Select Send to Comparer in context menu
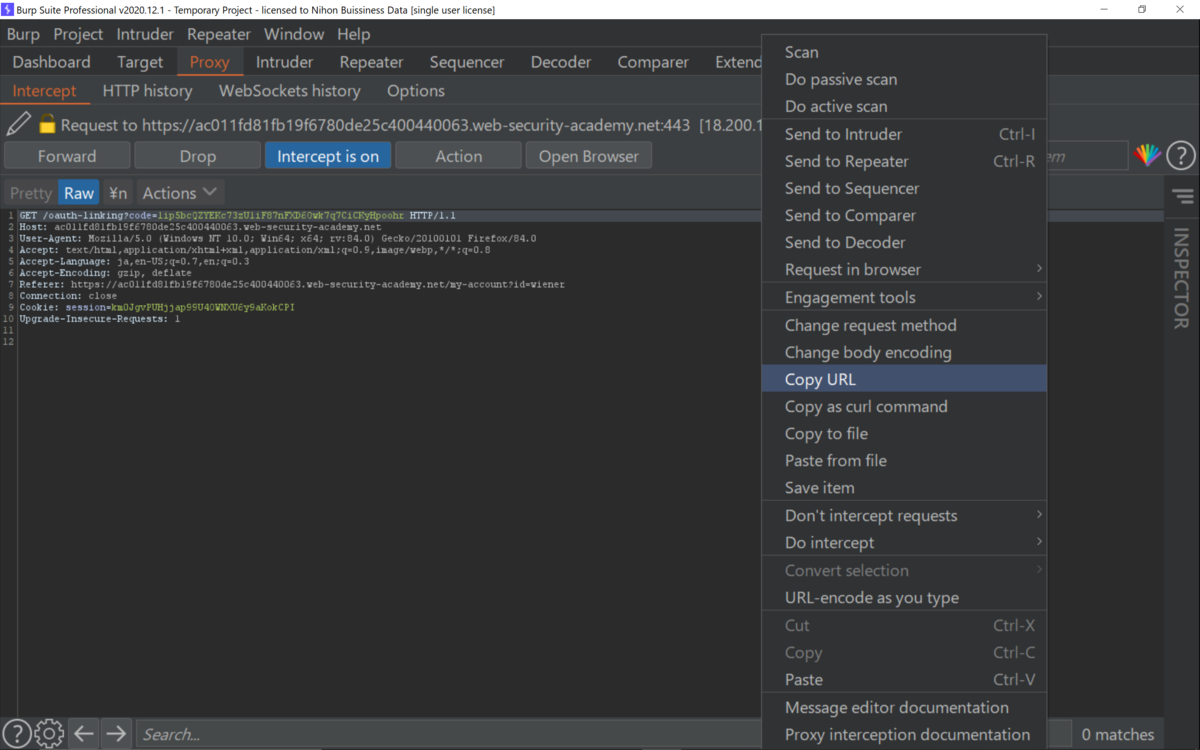The width and height of the screenshot is (1200, 750). pyautogui.click(x=904, y=215)
